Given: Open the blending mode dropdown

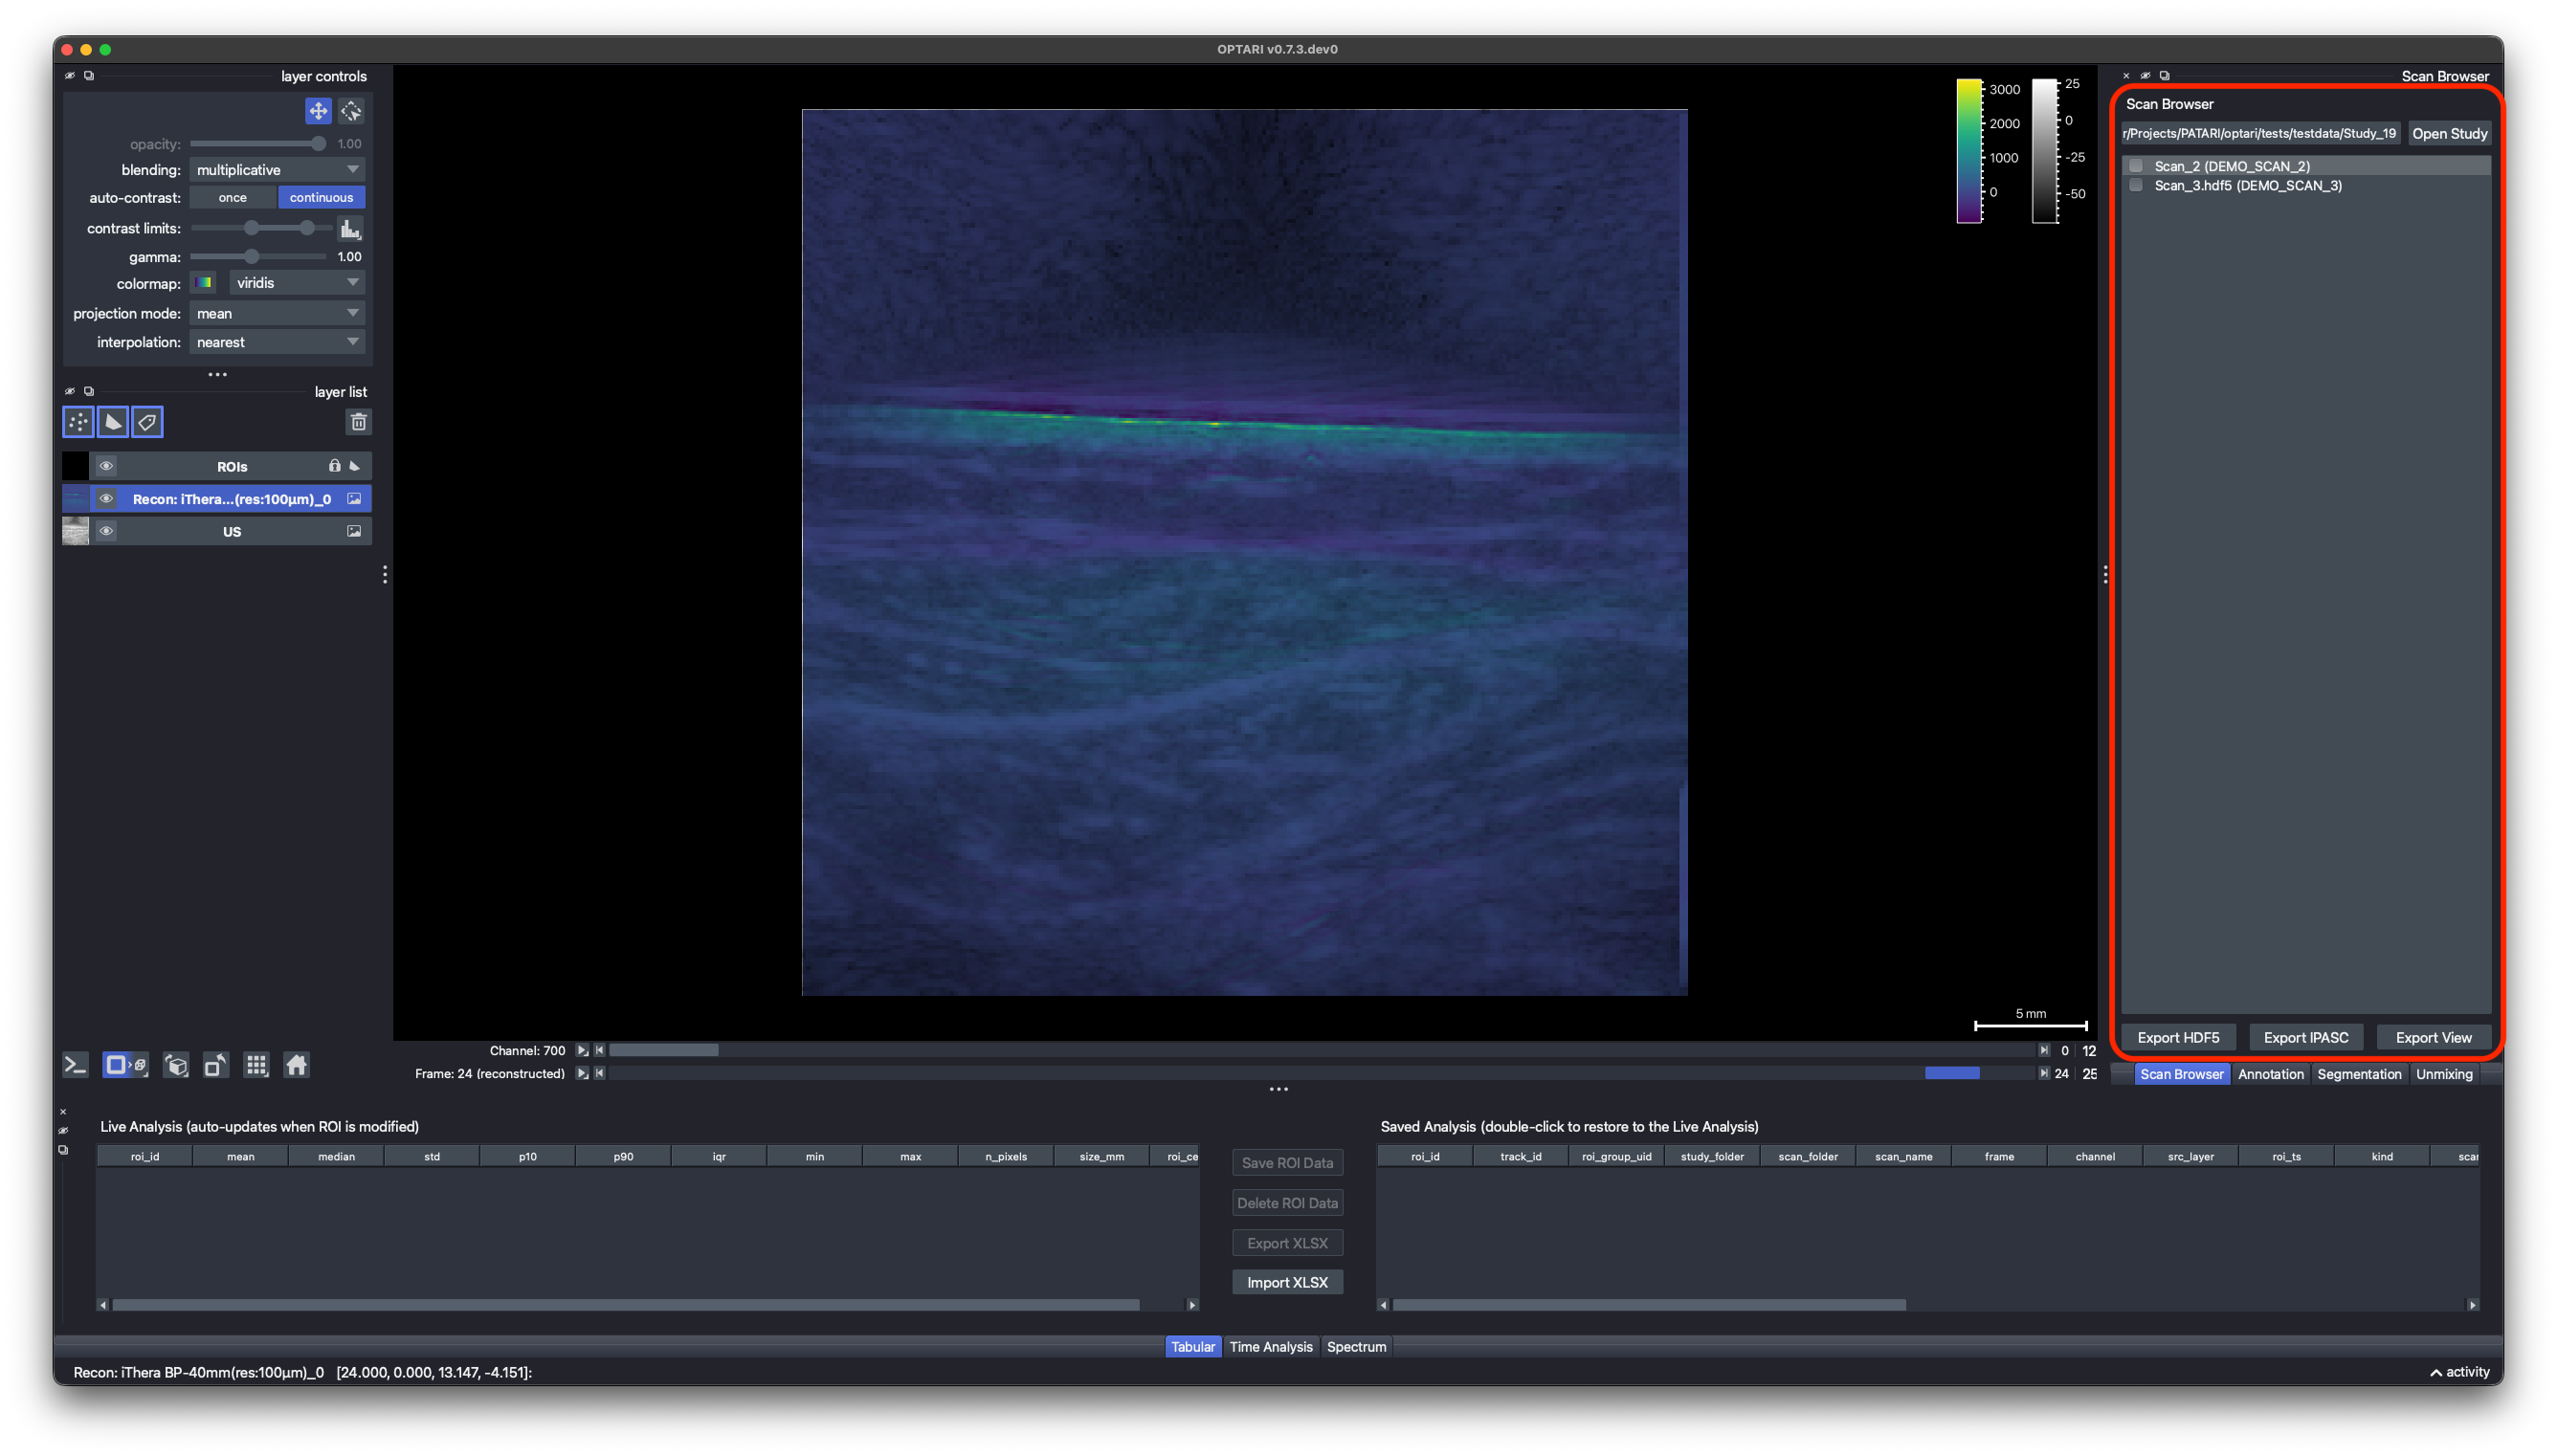Looking at the screenshot, I should 277,170.
